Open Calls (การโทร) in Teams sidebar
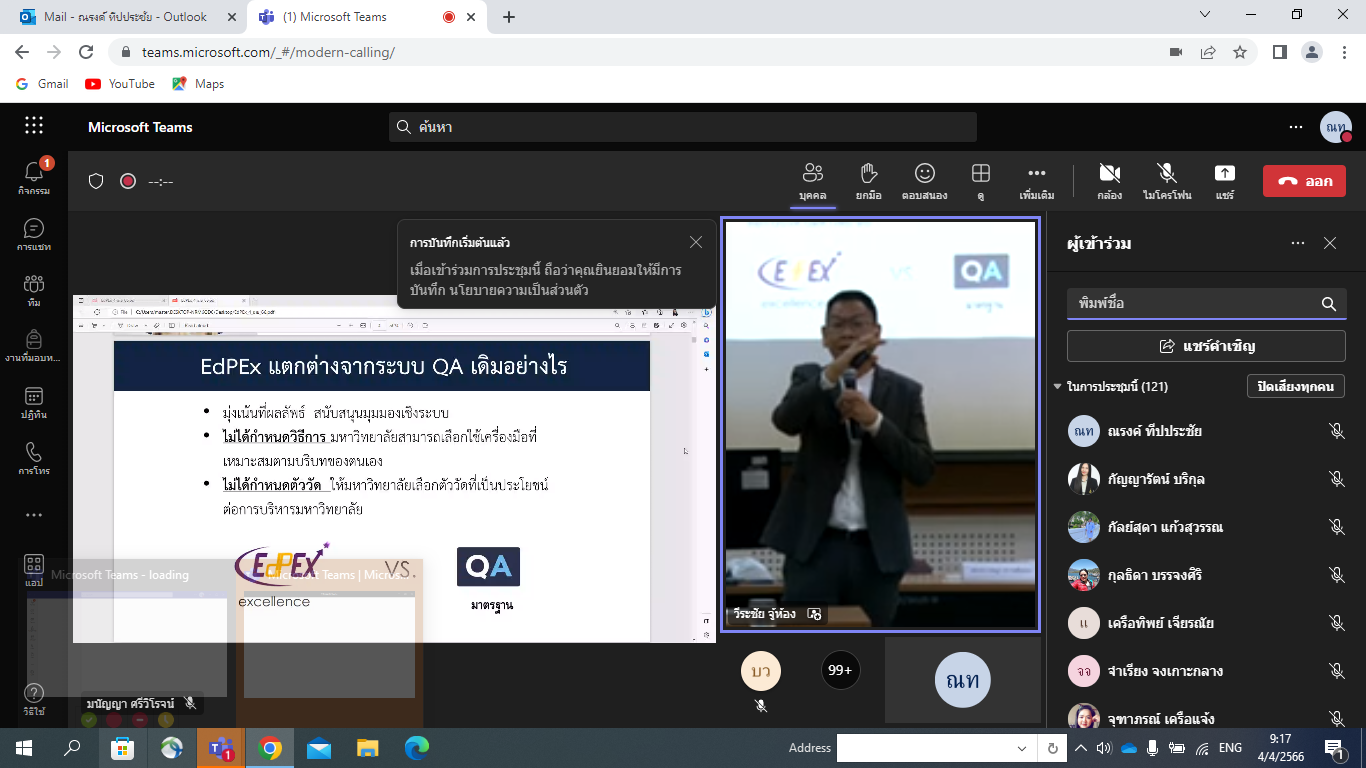1366x768 pixels. 34,458
